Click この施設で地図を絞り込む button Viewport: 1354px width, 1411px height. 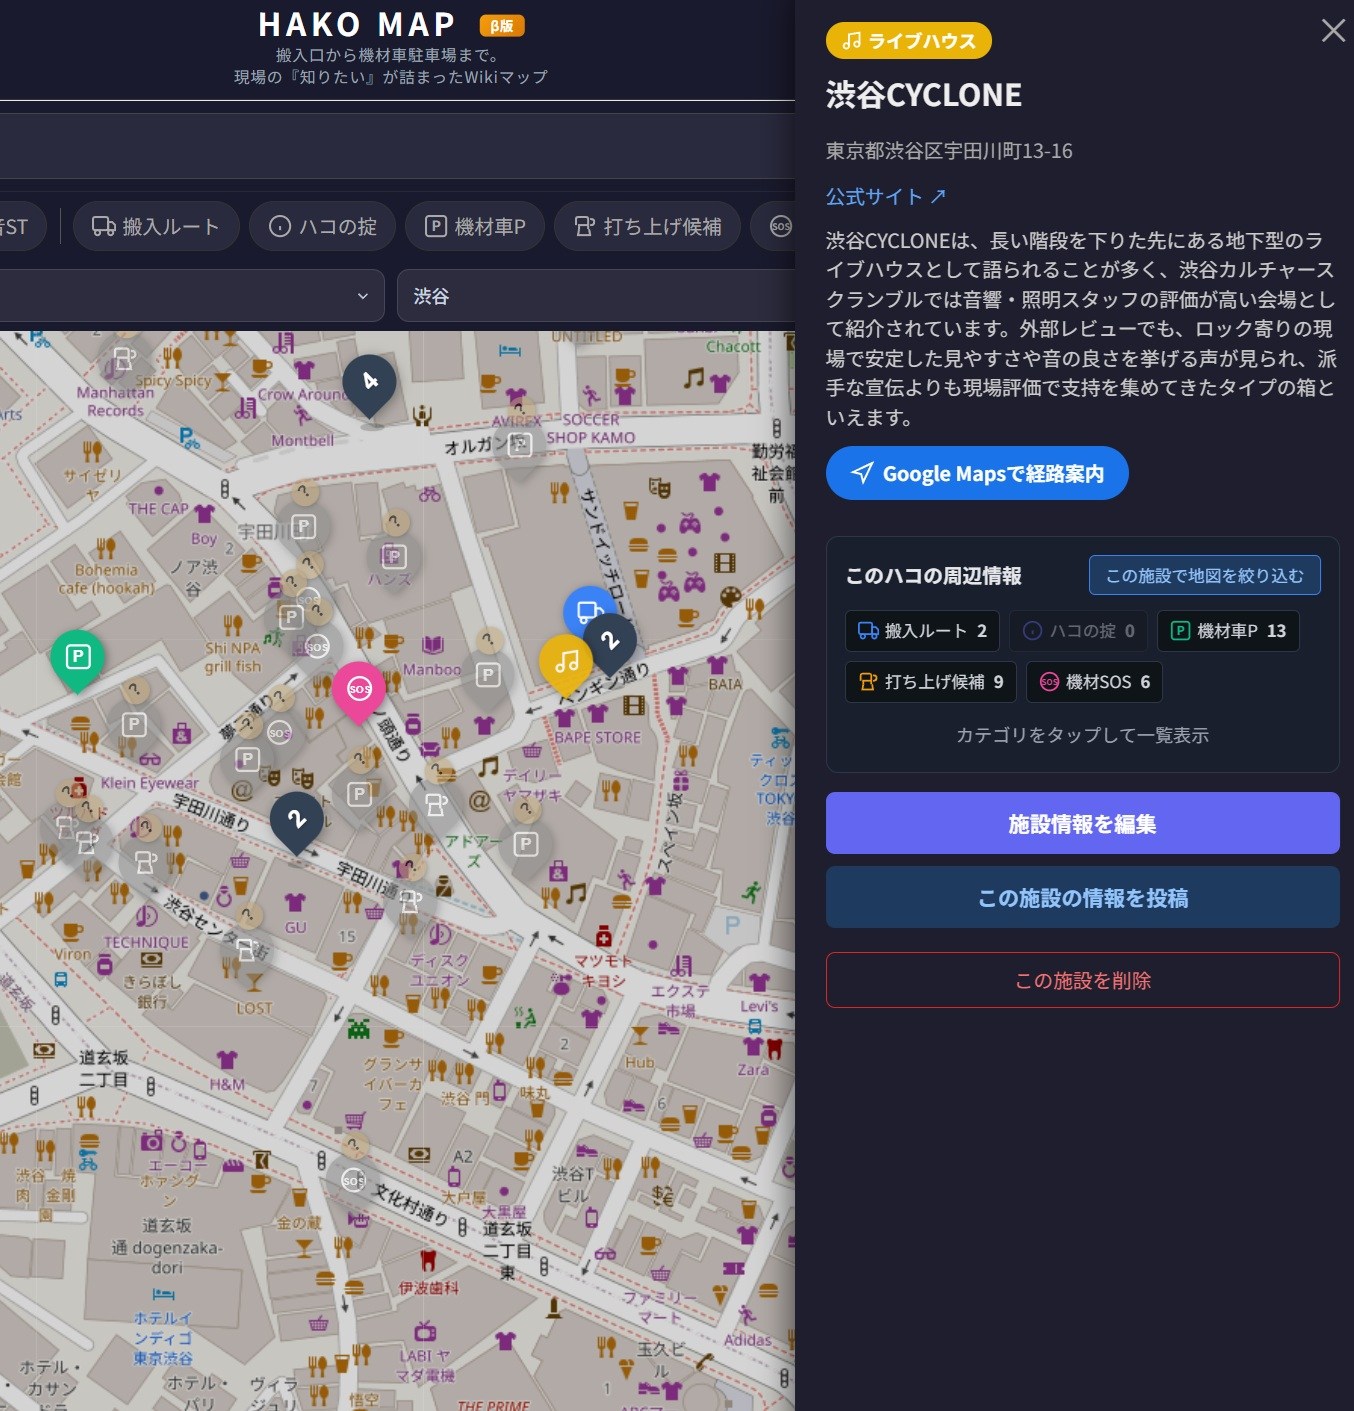click(x=1204, y=575)
